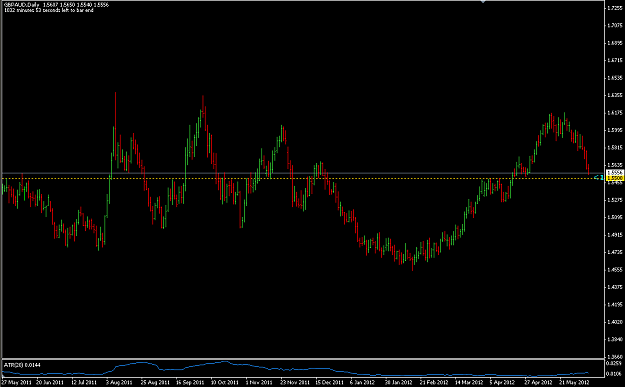Image resolution: width=625 pixels, height=387 pixels.
Task: Click the yellow highlighted price label on scale
Action: [614, 179]
